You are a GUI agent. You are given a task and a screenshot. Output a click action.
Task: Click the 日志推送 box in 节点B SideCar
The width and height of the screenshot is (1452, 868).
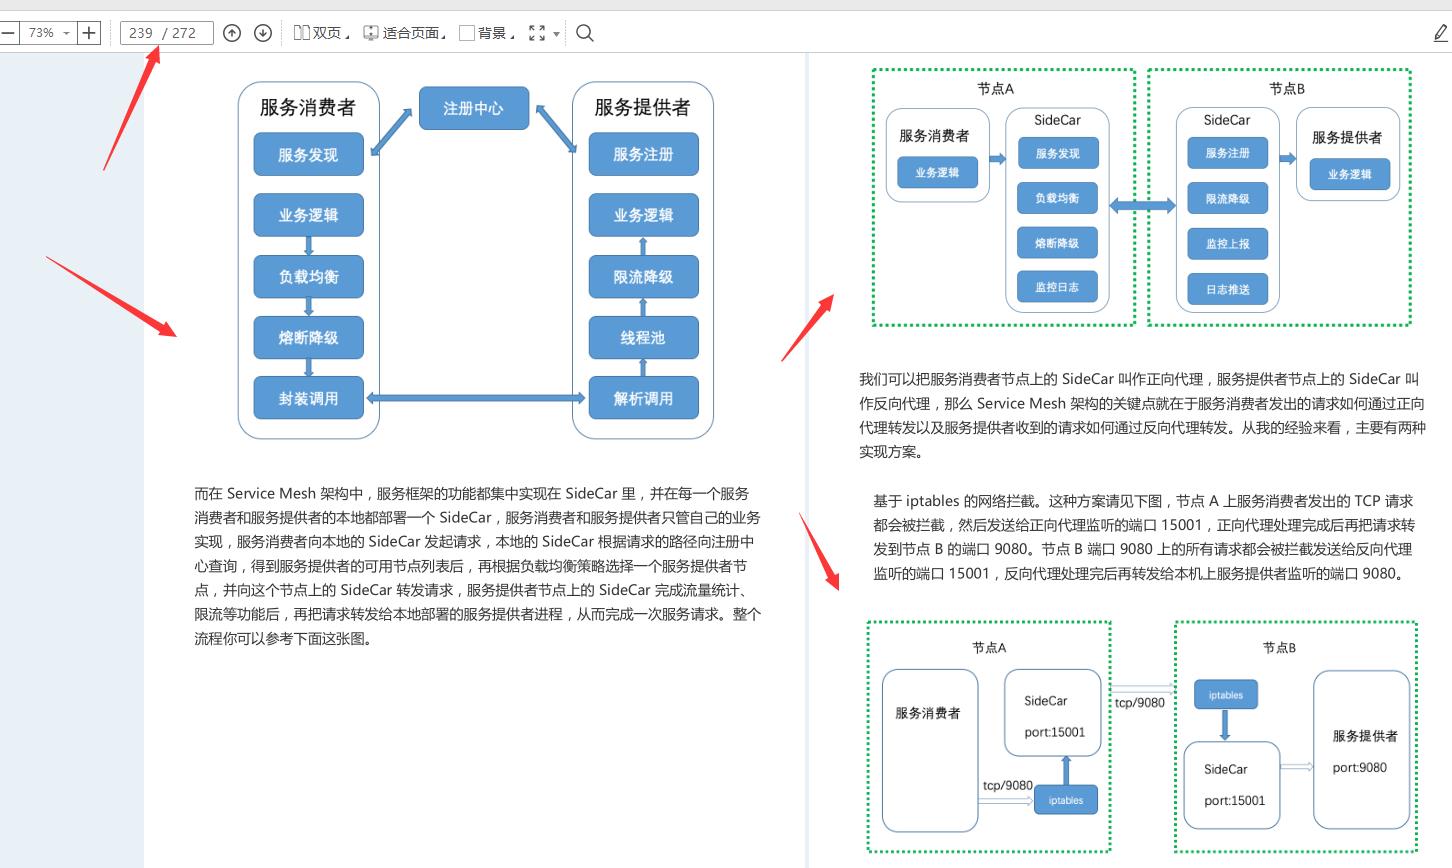tap(1227, 289)
